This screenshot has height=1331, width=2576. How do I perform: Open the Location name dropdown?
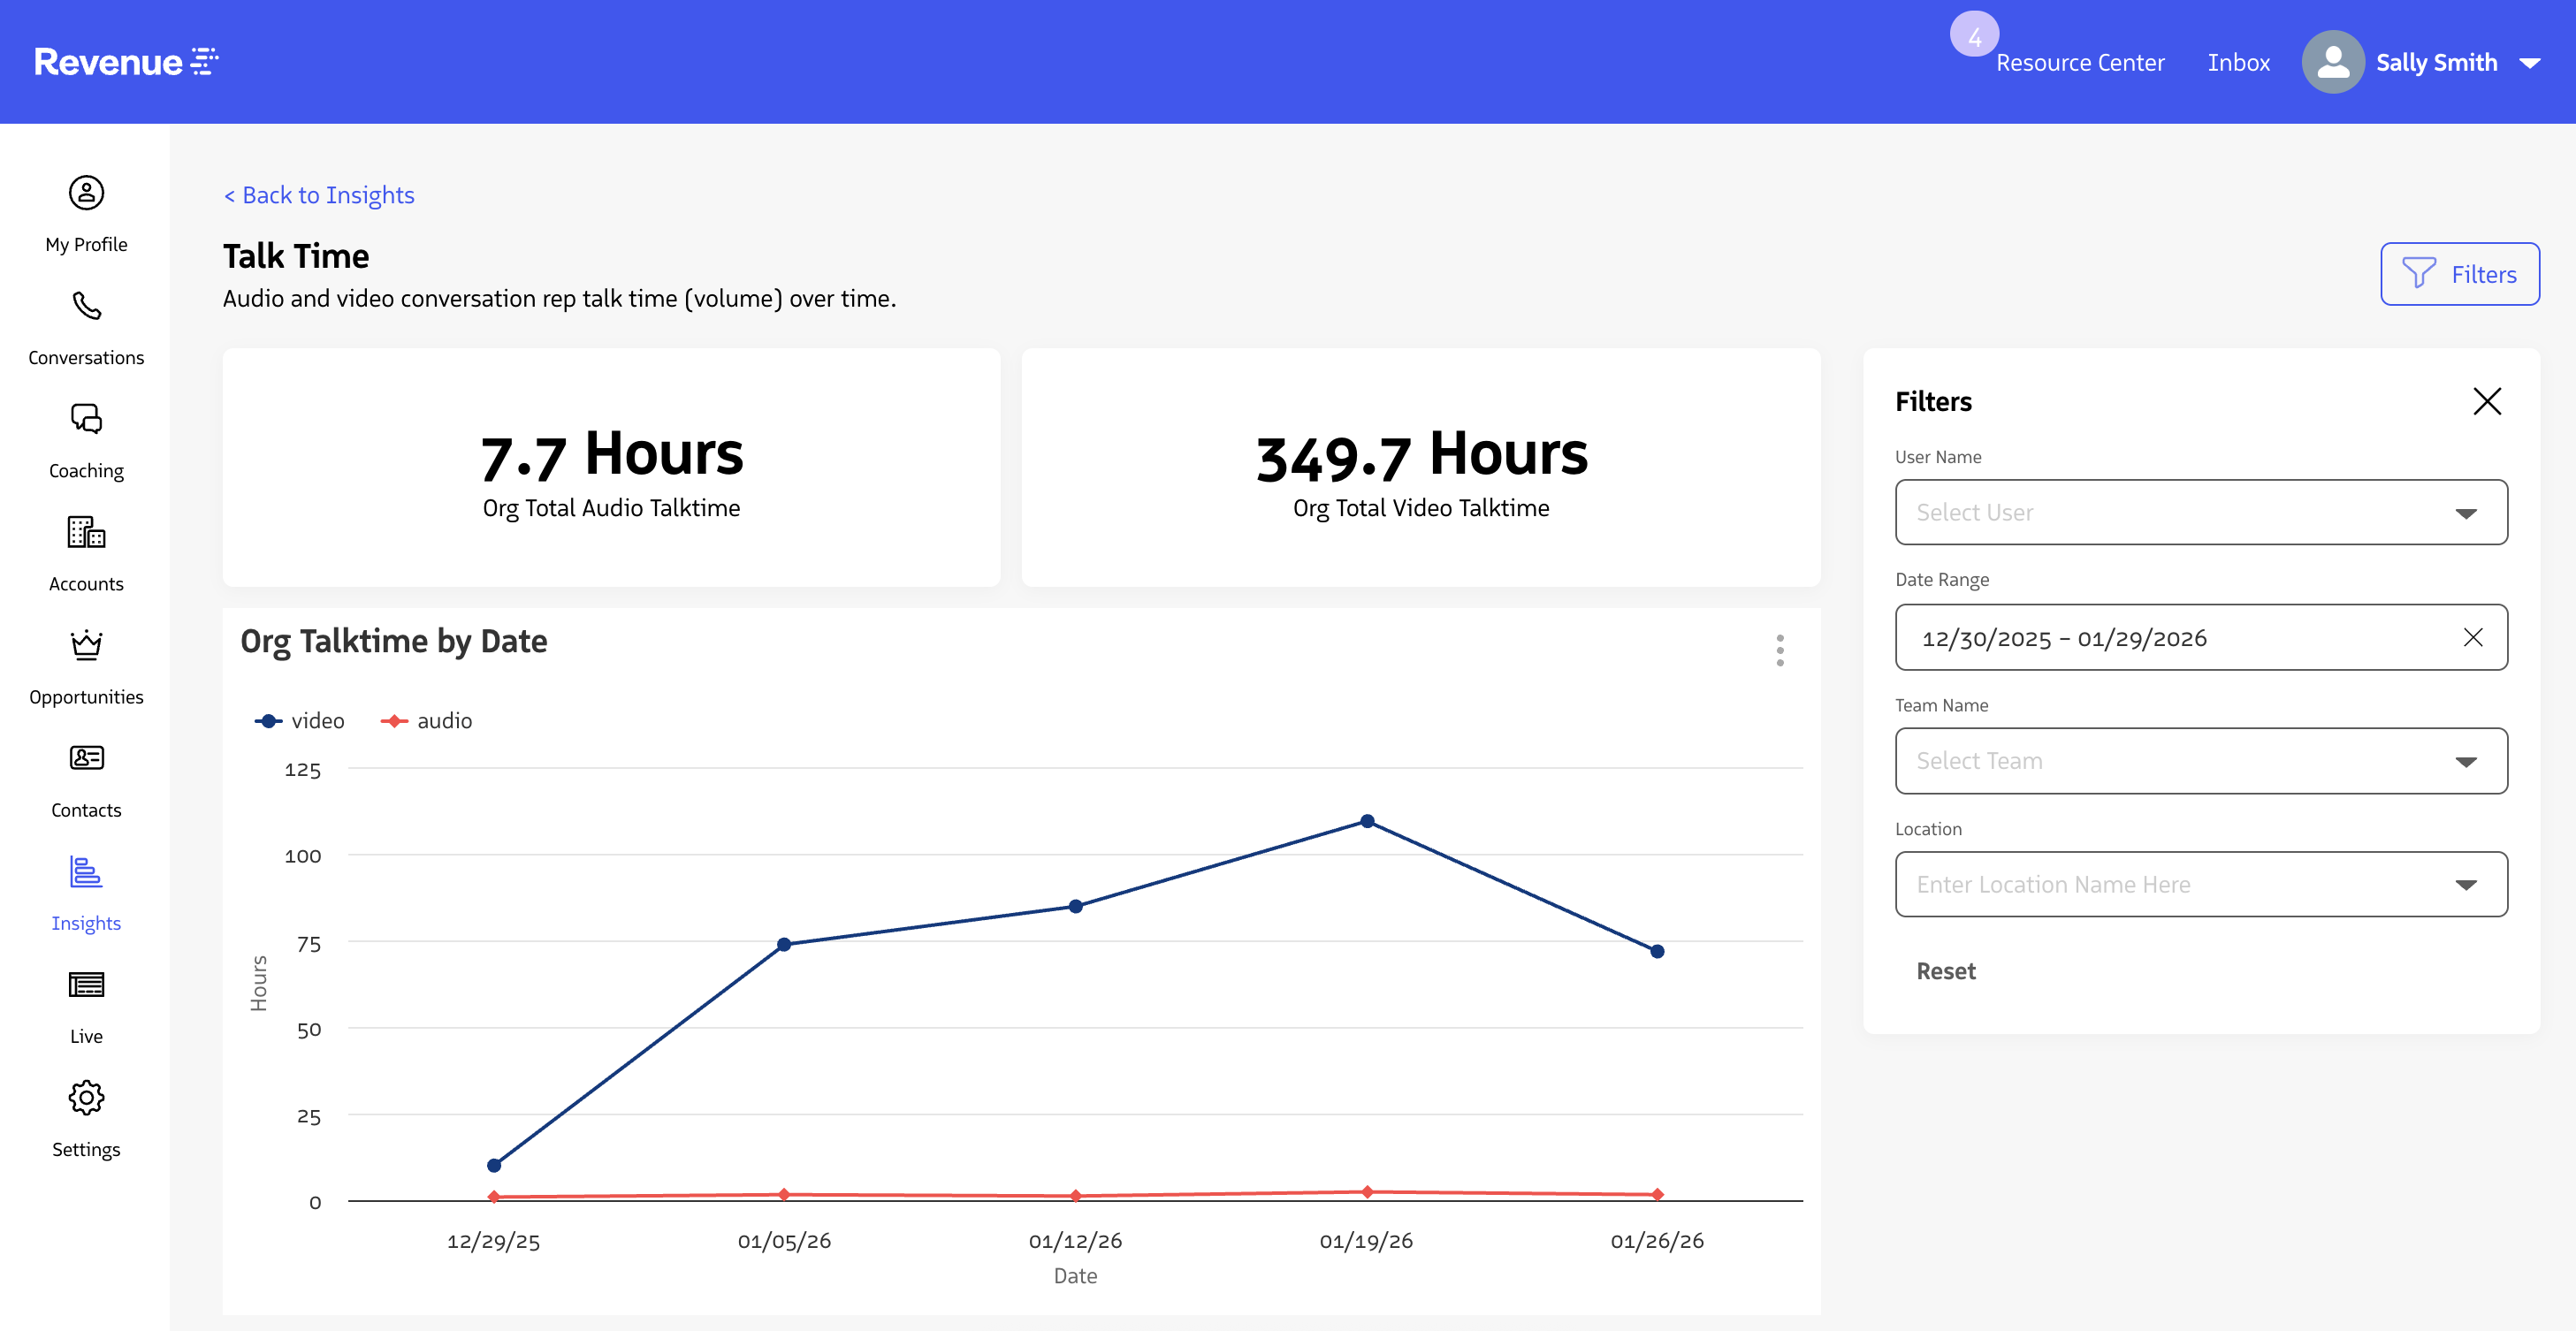click(2466, 884)
